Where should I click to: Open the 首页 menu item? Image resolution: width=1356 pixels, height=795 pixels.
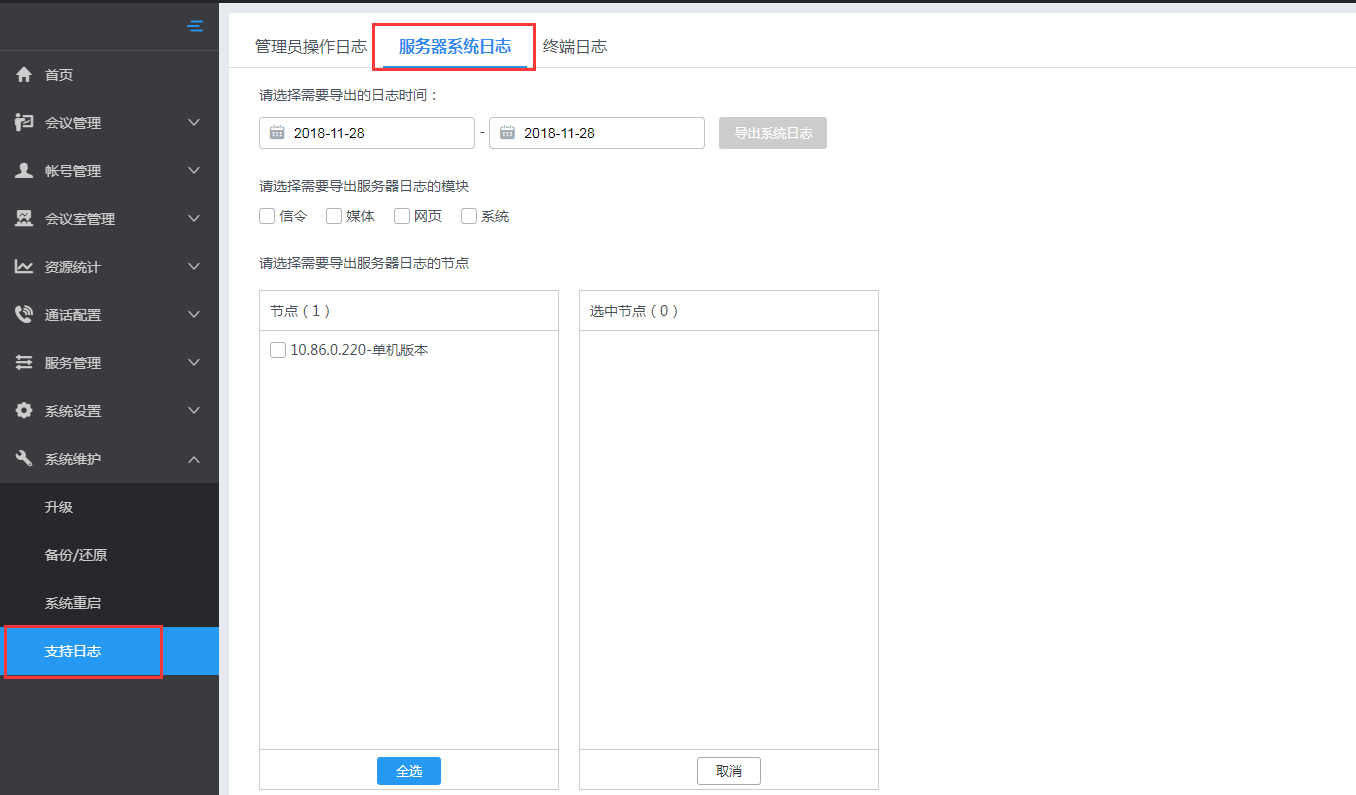pyautogui.click(x=109, y=75)
